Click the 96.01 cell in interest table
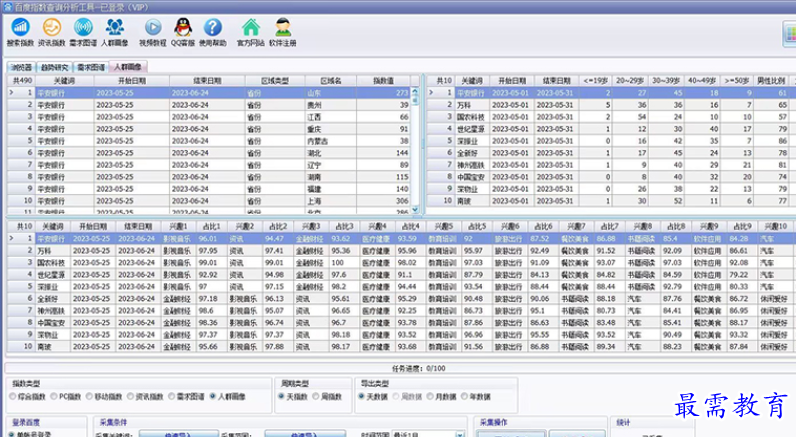The width and height of the screenshot is (796, 437). pyautogui.click(x=212, y=239)
